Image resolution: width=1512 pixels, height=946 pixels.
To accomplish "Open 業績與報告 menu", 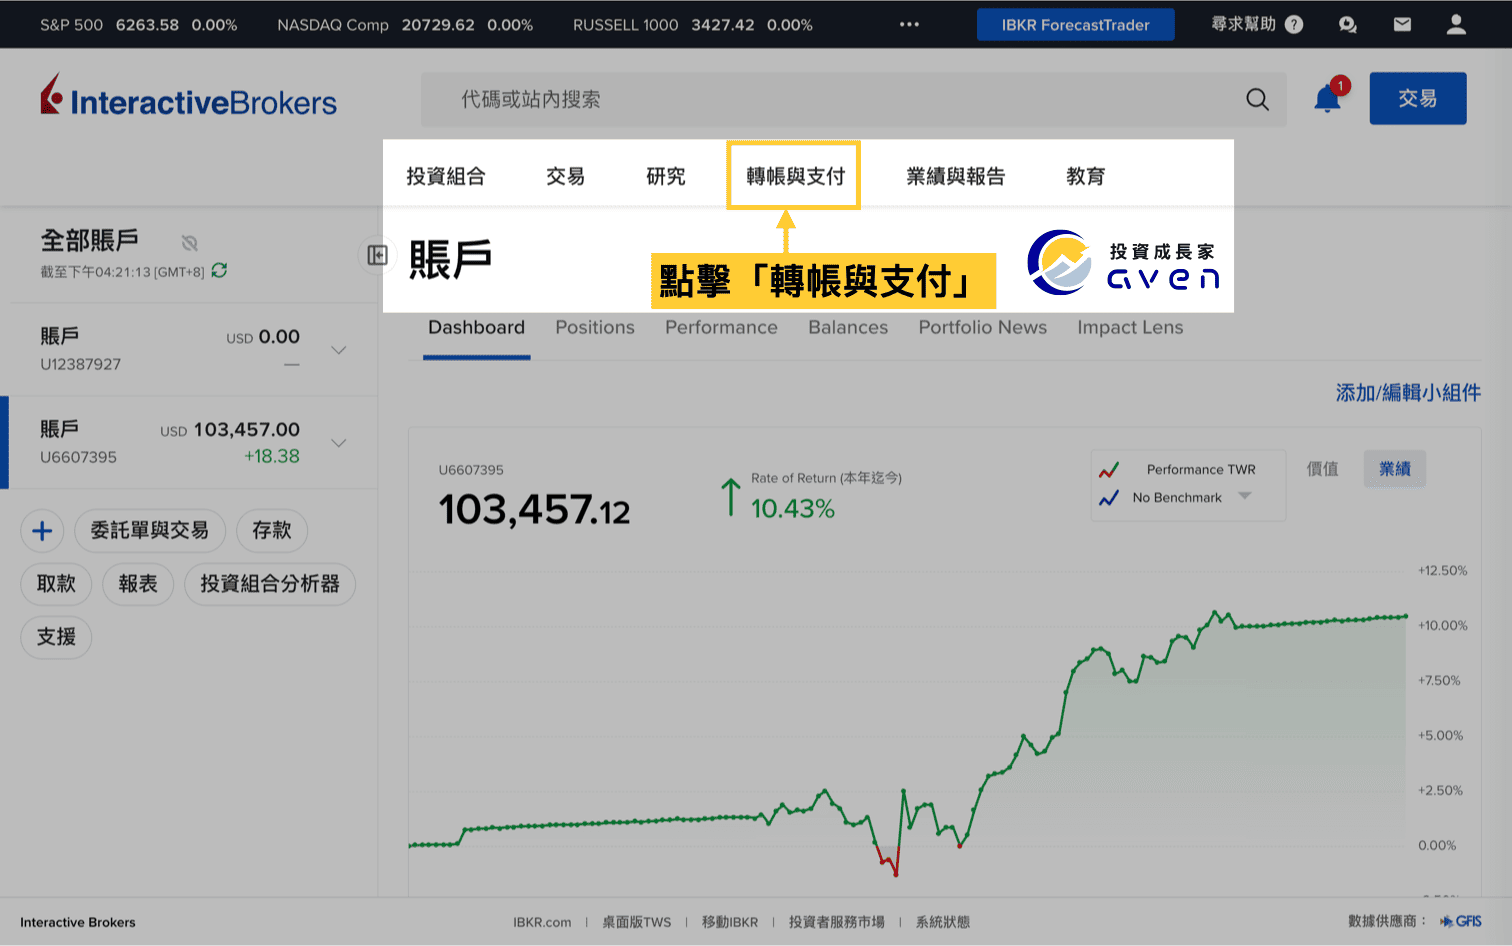I will pyautogui.click(x=956, y=176).
